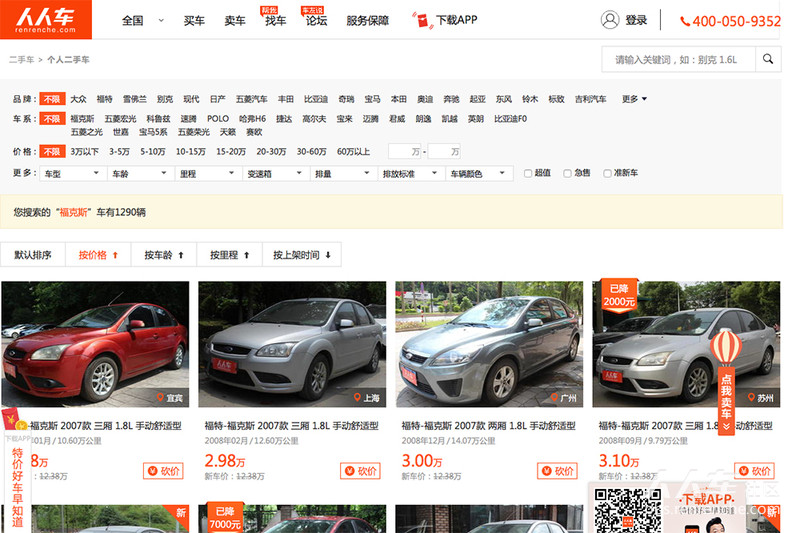
Task: Click the minimum price input box
Action: point(405,151)
